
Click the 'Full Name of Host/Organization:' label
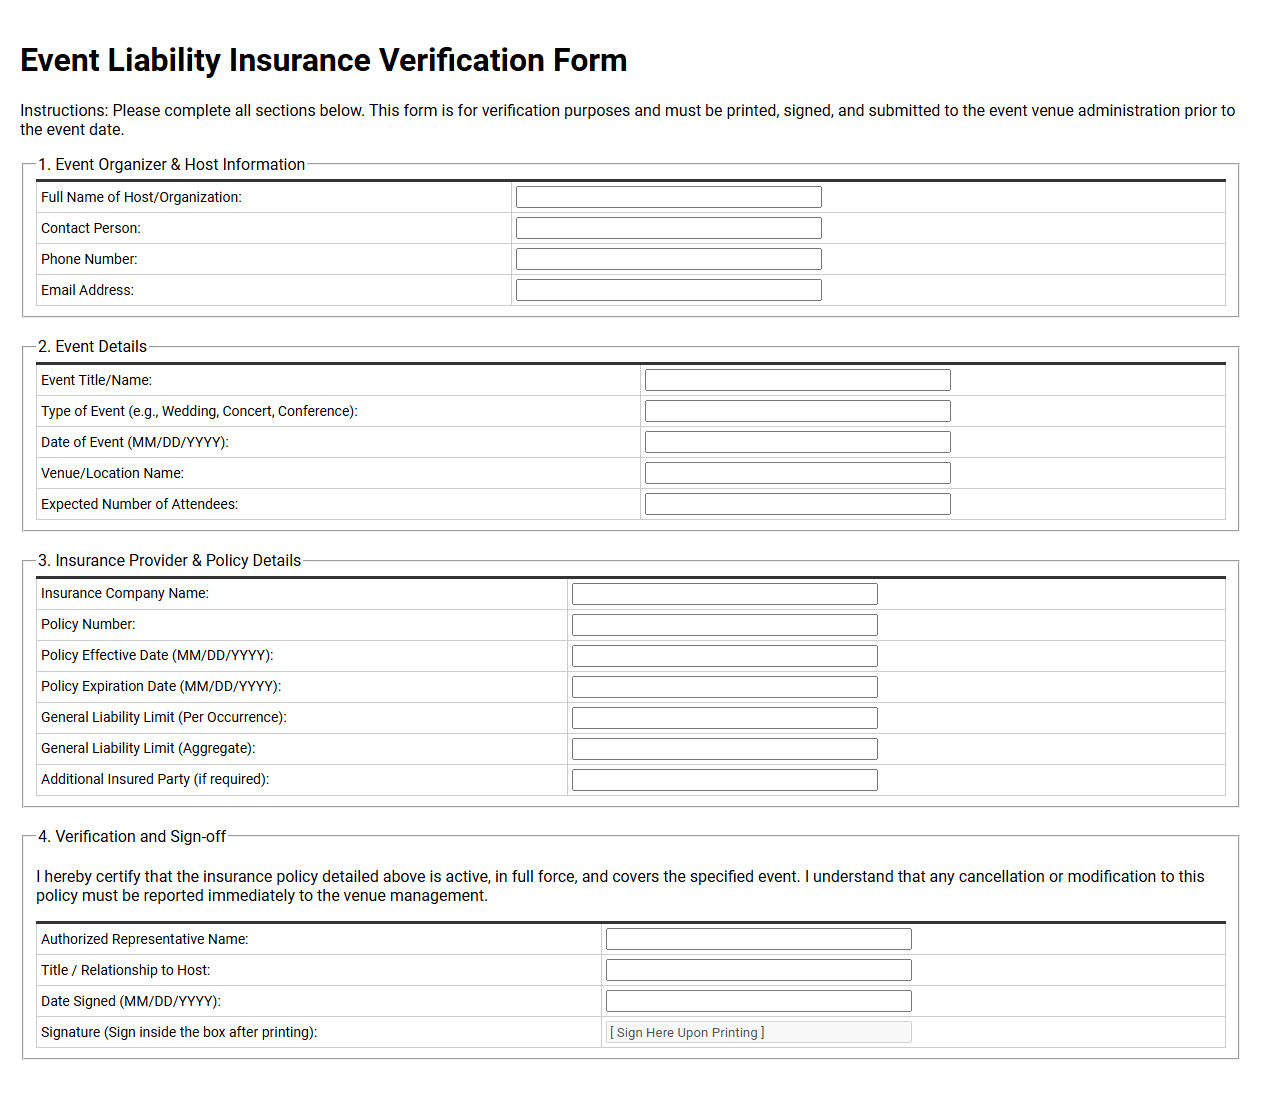(x=141, y=197)
